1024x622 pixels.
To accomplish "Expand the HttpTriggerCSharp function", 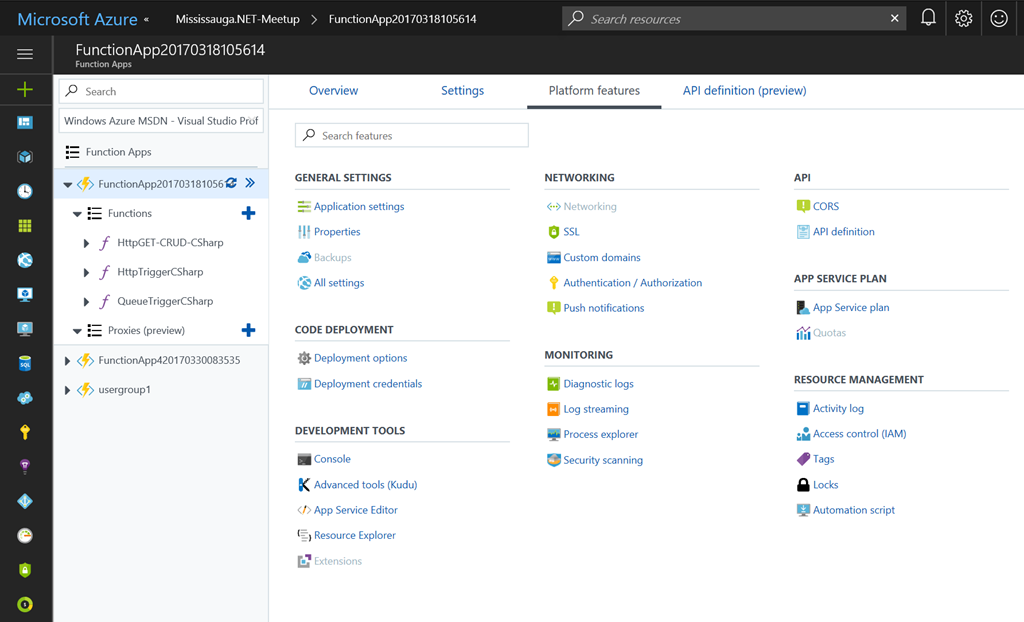I will [87, 272].
